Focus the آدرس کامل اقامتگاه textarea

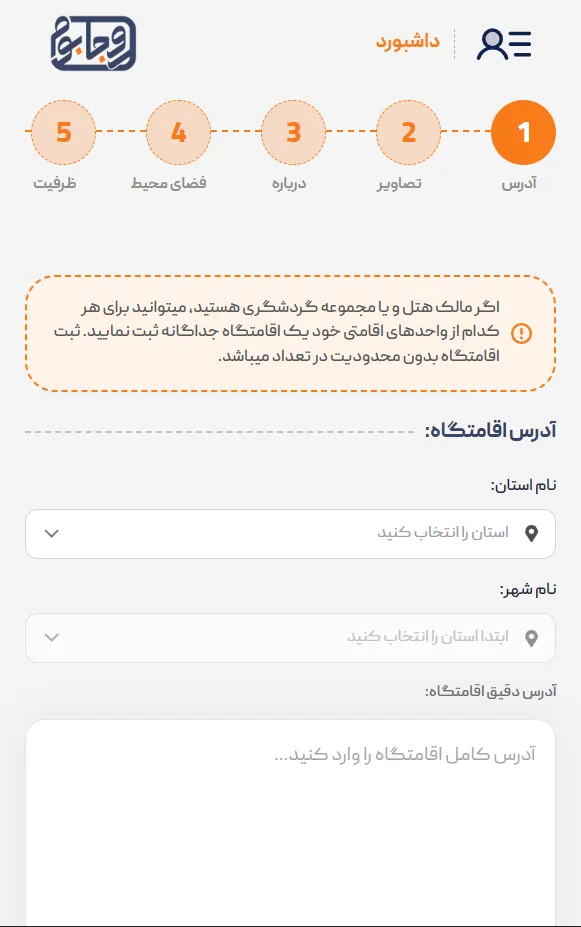(x=290, y=823)
